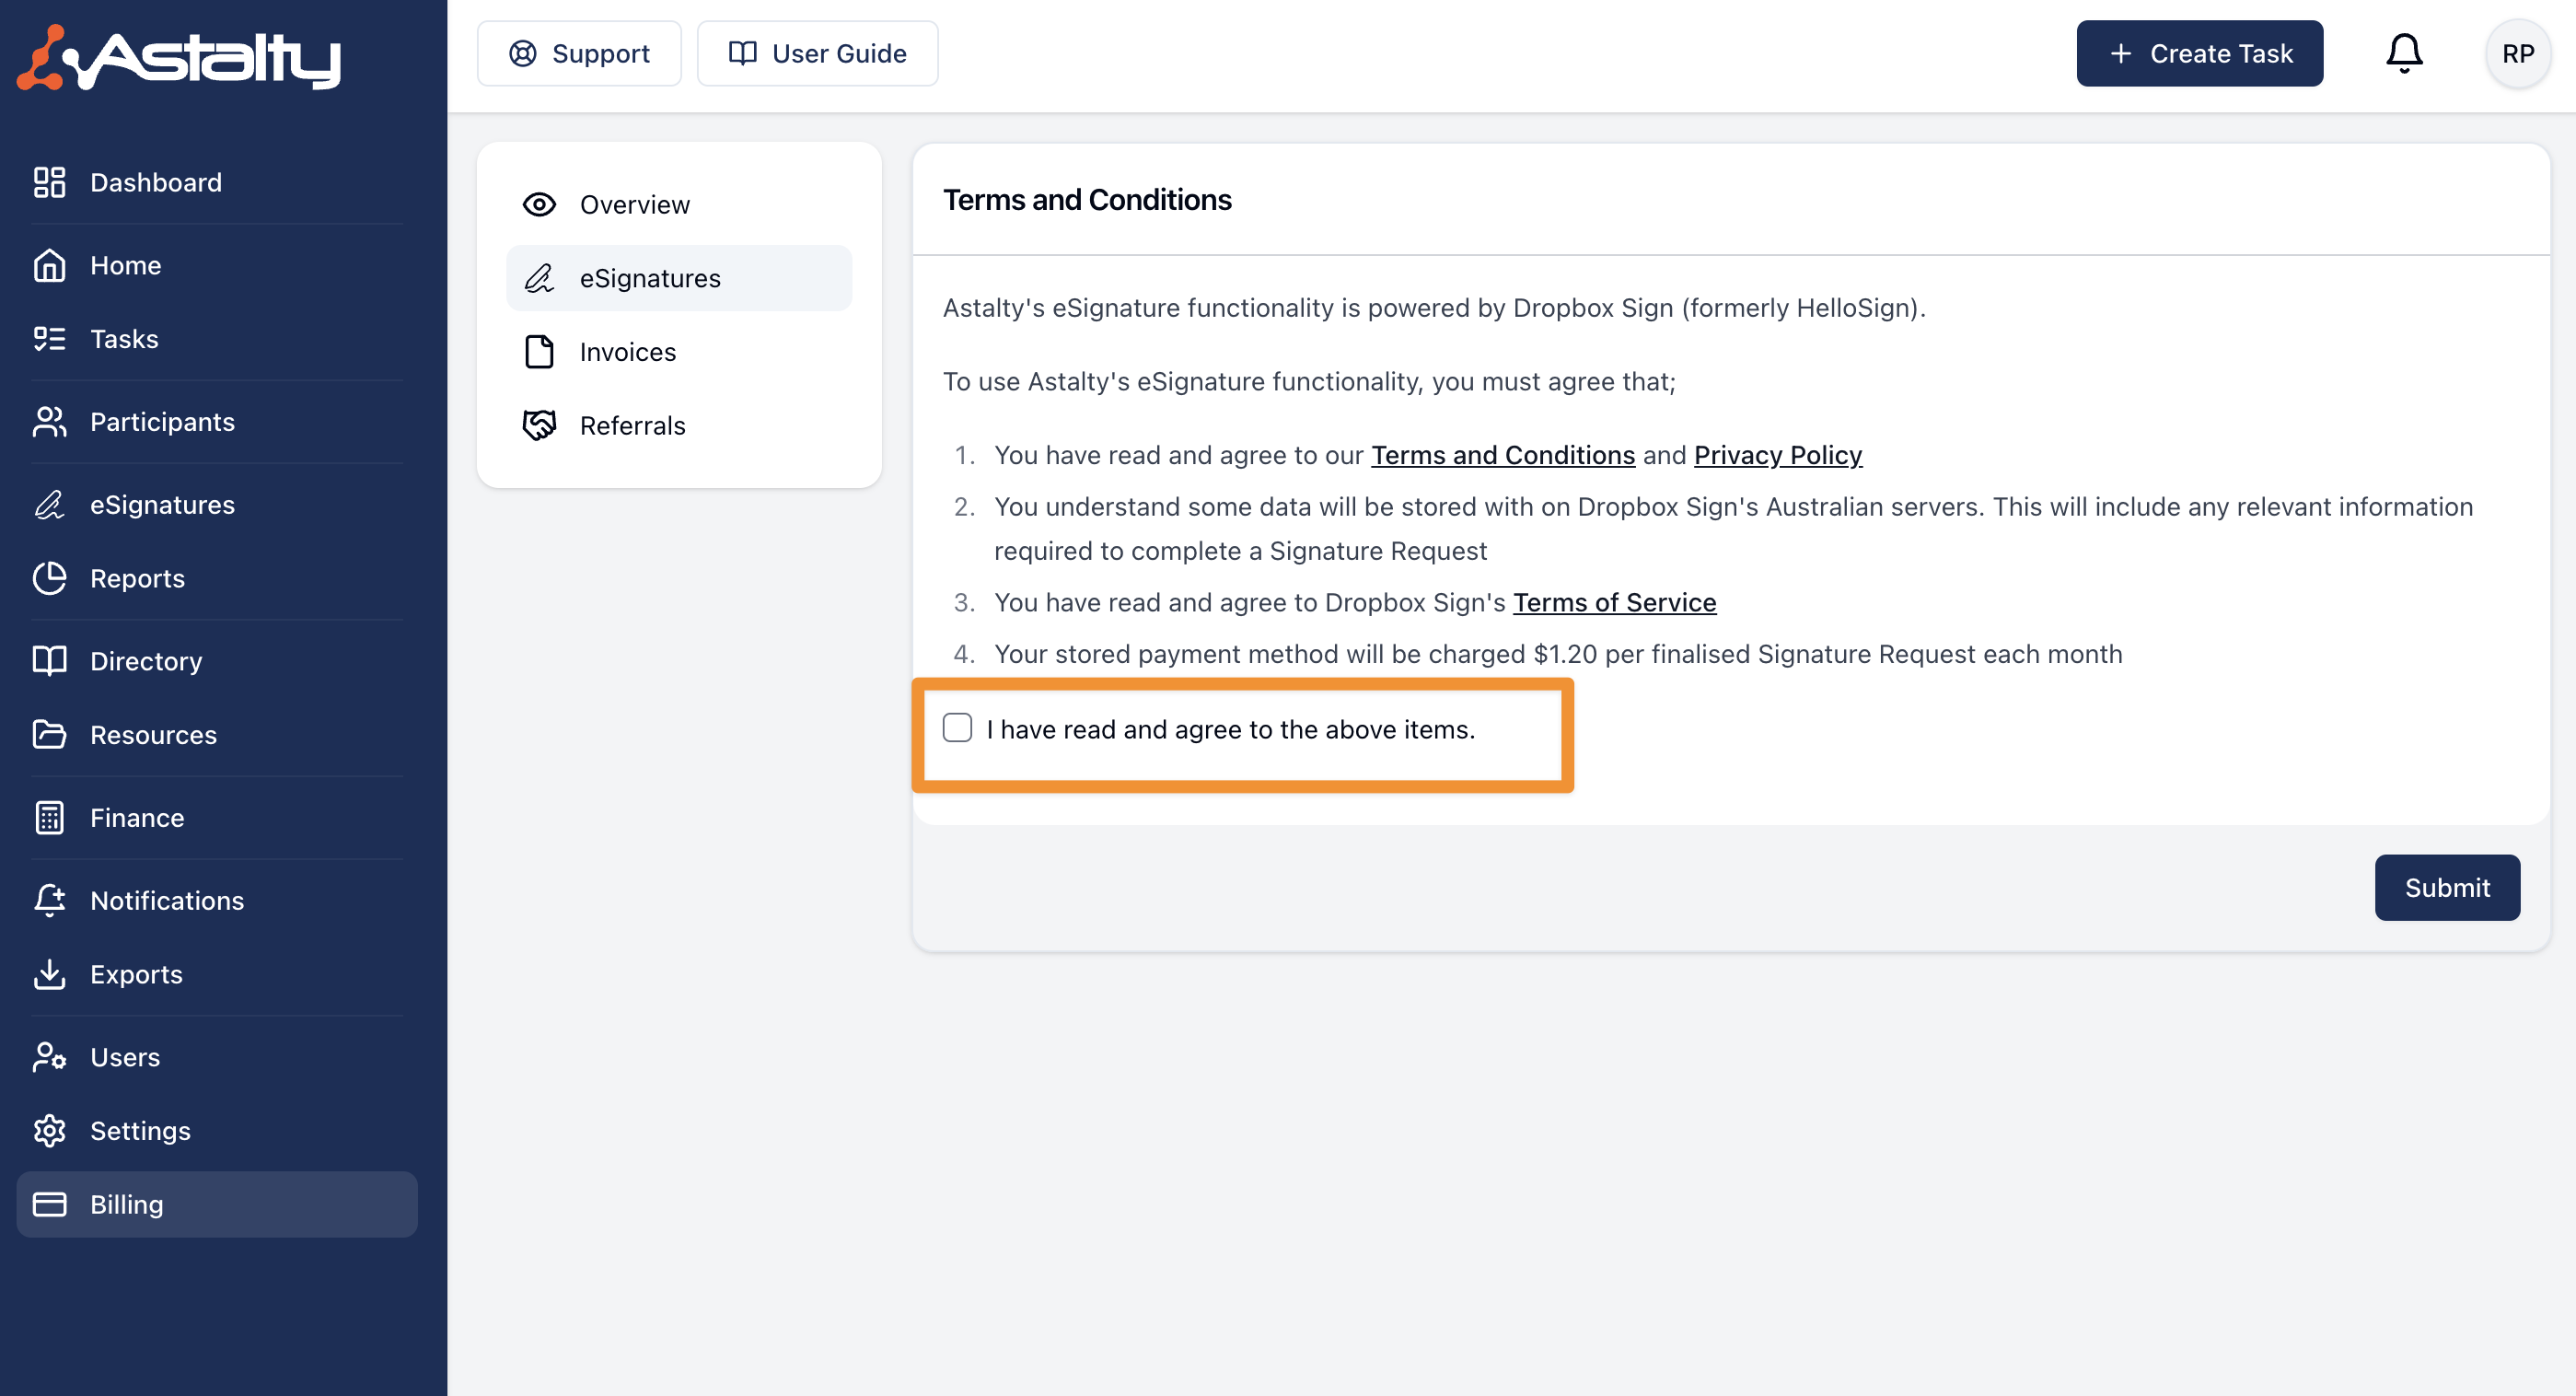Image resolution: width=2576 pixels, height=1396 pixels.
Task: Open the Privacy Policy link
Action: click(x=1777, y=455)
